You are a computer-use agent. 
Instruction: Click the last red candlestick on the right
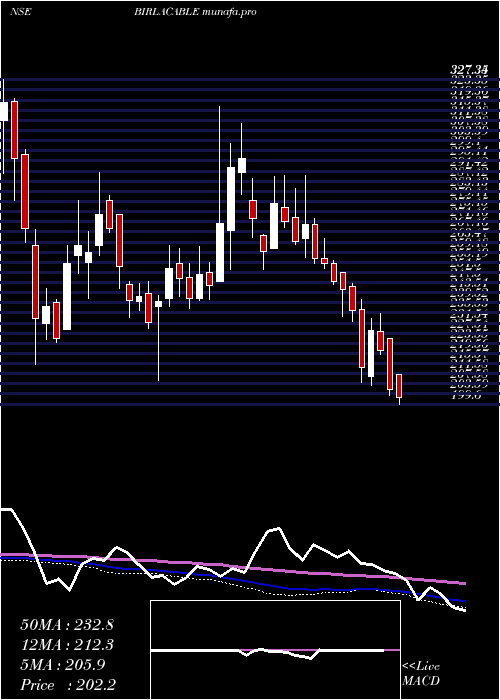pyautogui.click(x=399, y=386)
